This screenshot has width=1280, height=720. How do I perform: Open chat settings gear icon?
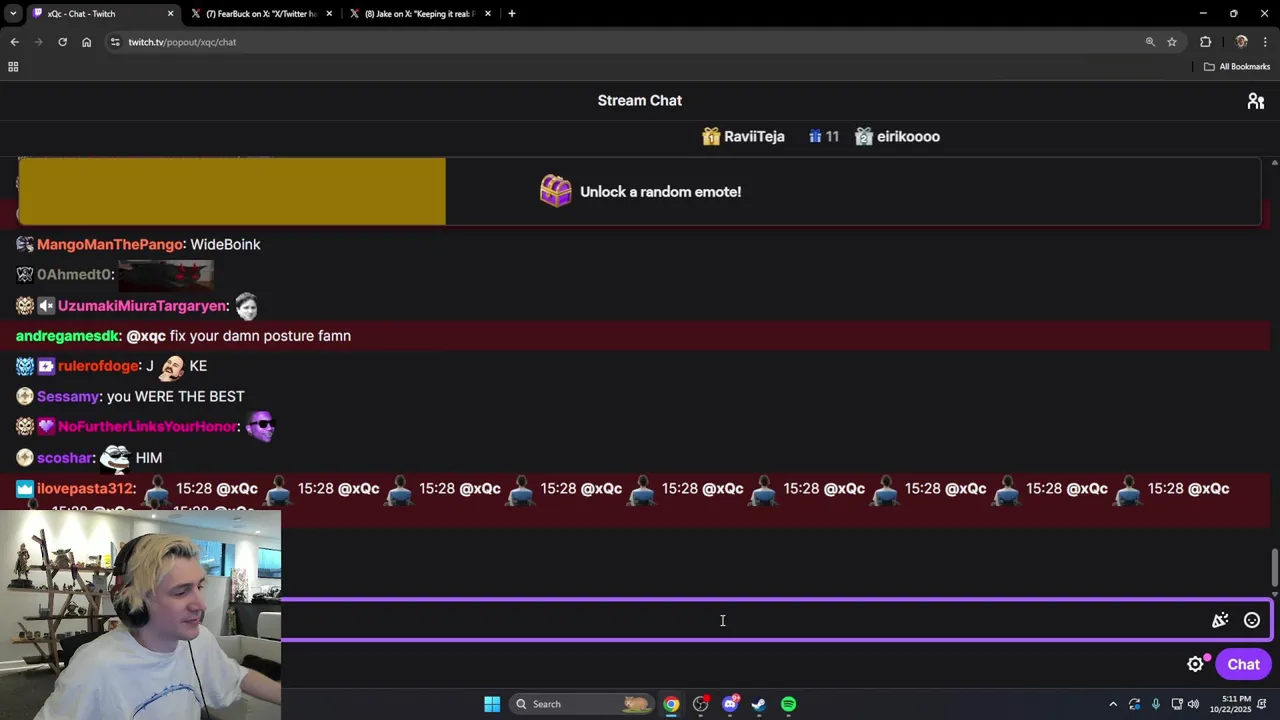(1195, 664)
